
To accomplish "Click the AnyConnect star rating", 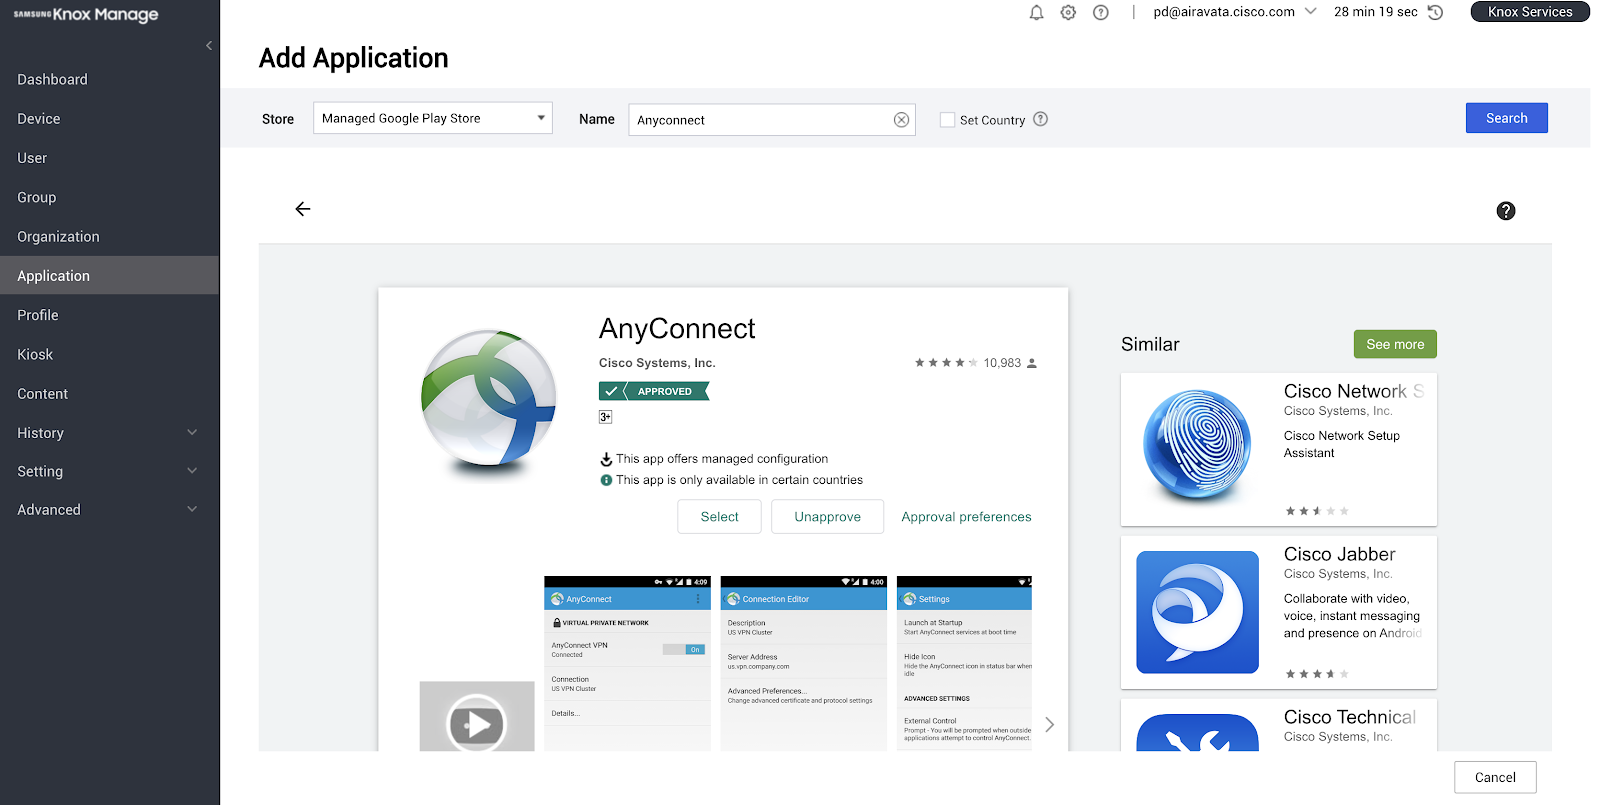I will tap(946, 363).
